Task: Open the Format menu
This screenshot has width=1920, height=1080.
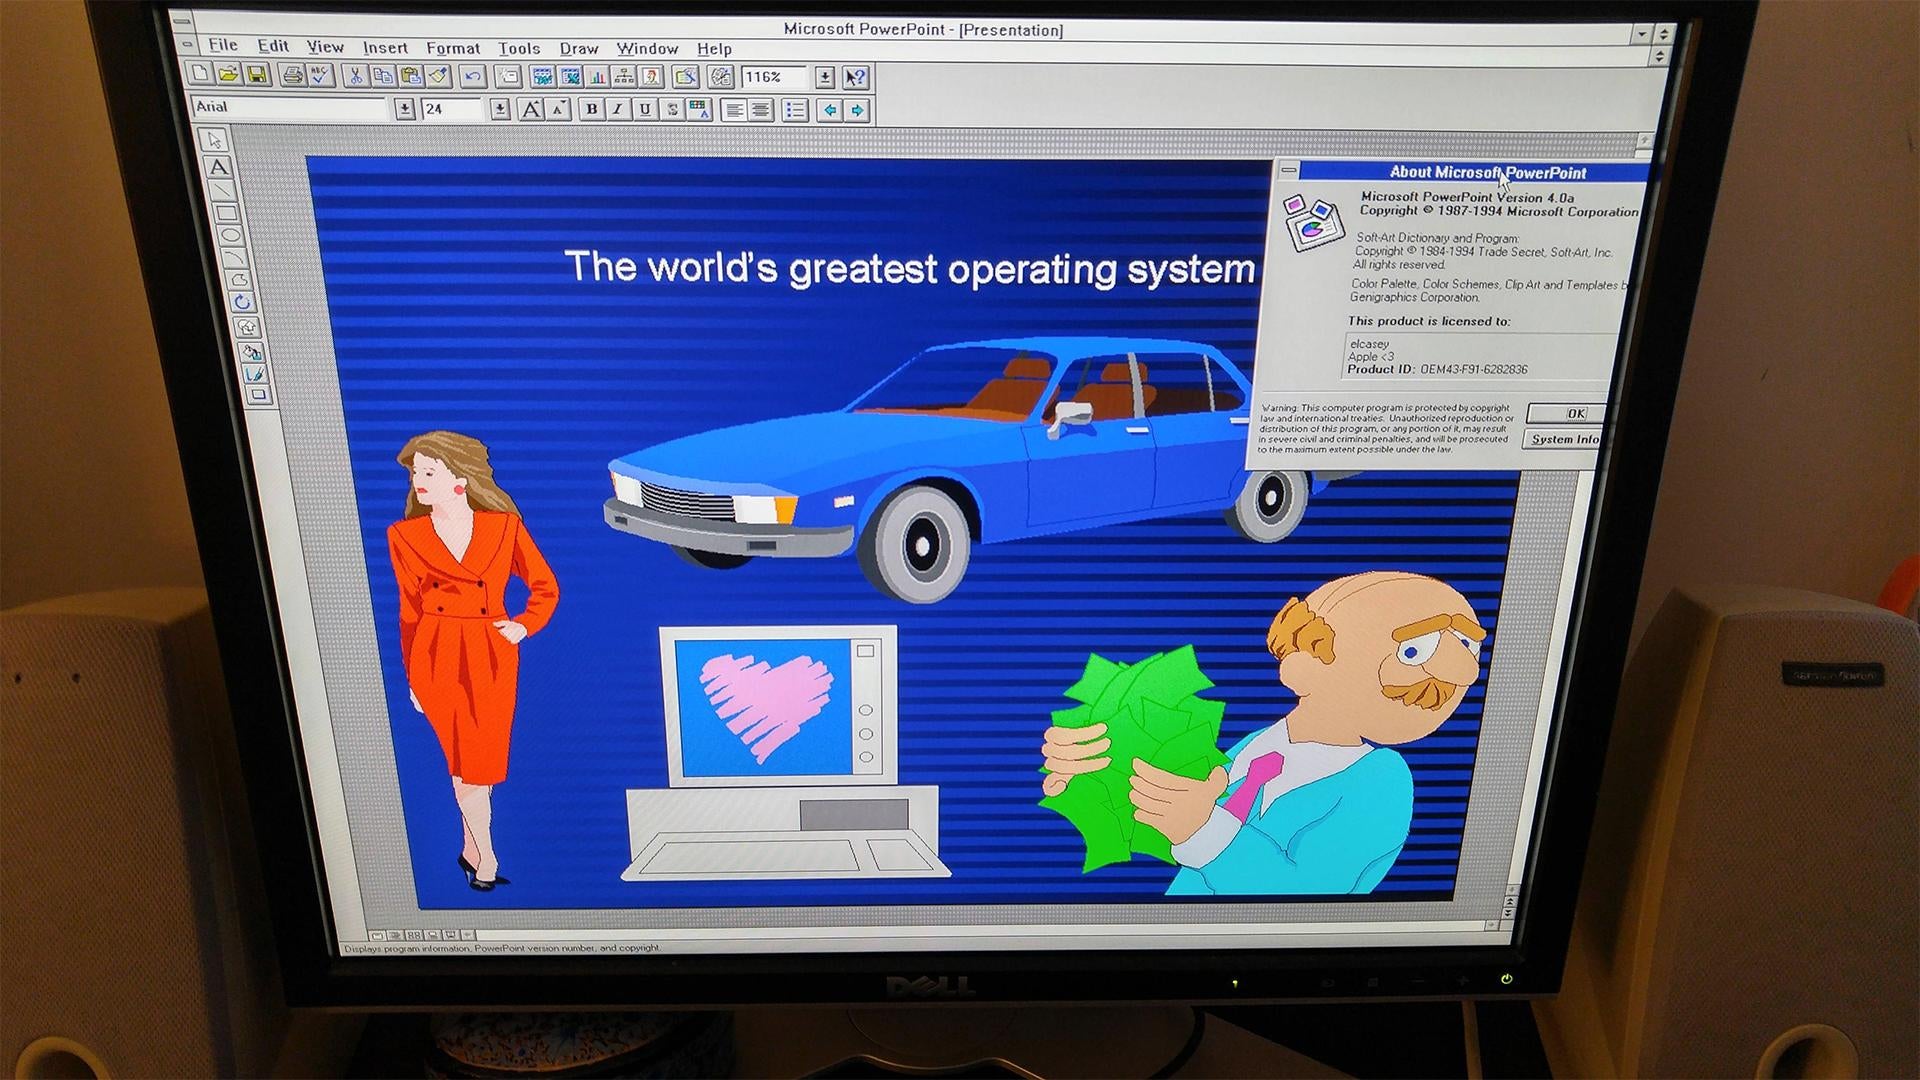Action: click(x=453, y=48)
